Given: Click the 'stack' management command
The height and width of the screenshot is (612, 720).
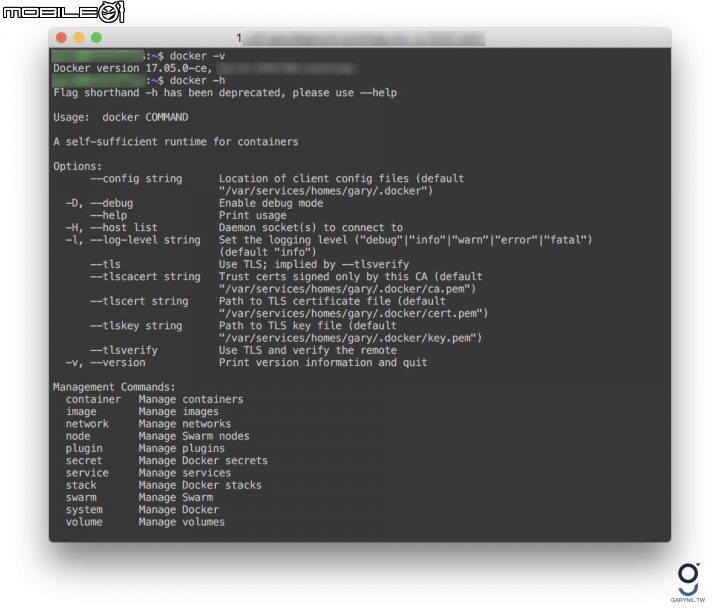Looking at the screenshot, I should (81, 485).
